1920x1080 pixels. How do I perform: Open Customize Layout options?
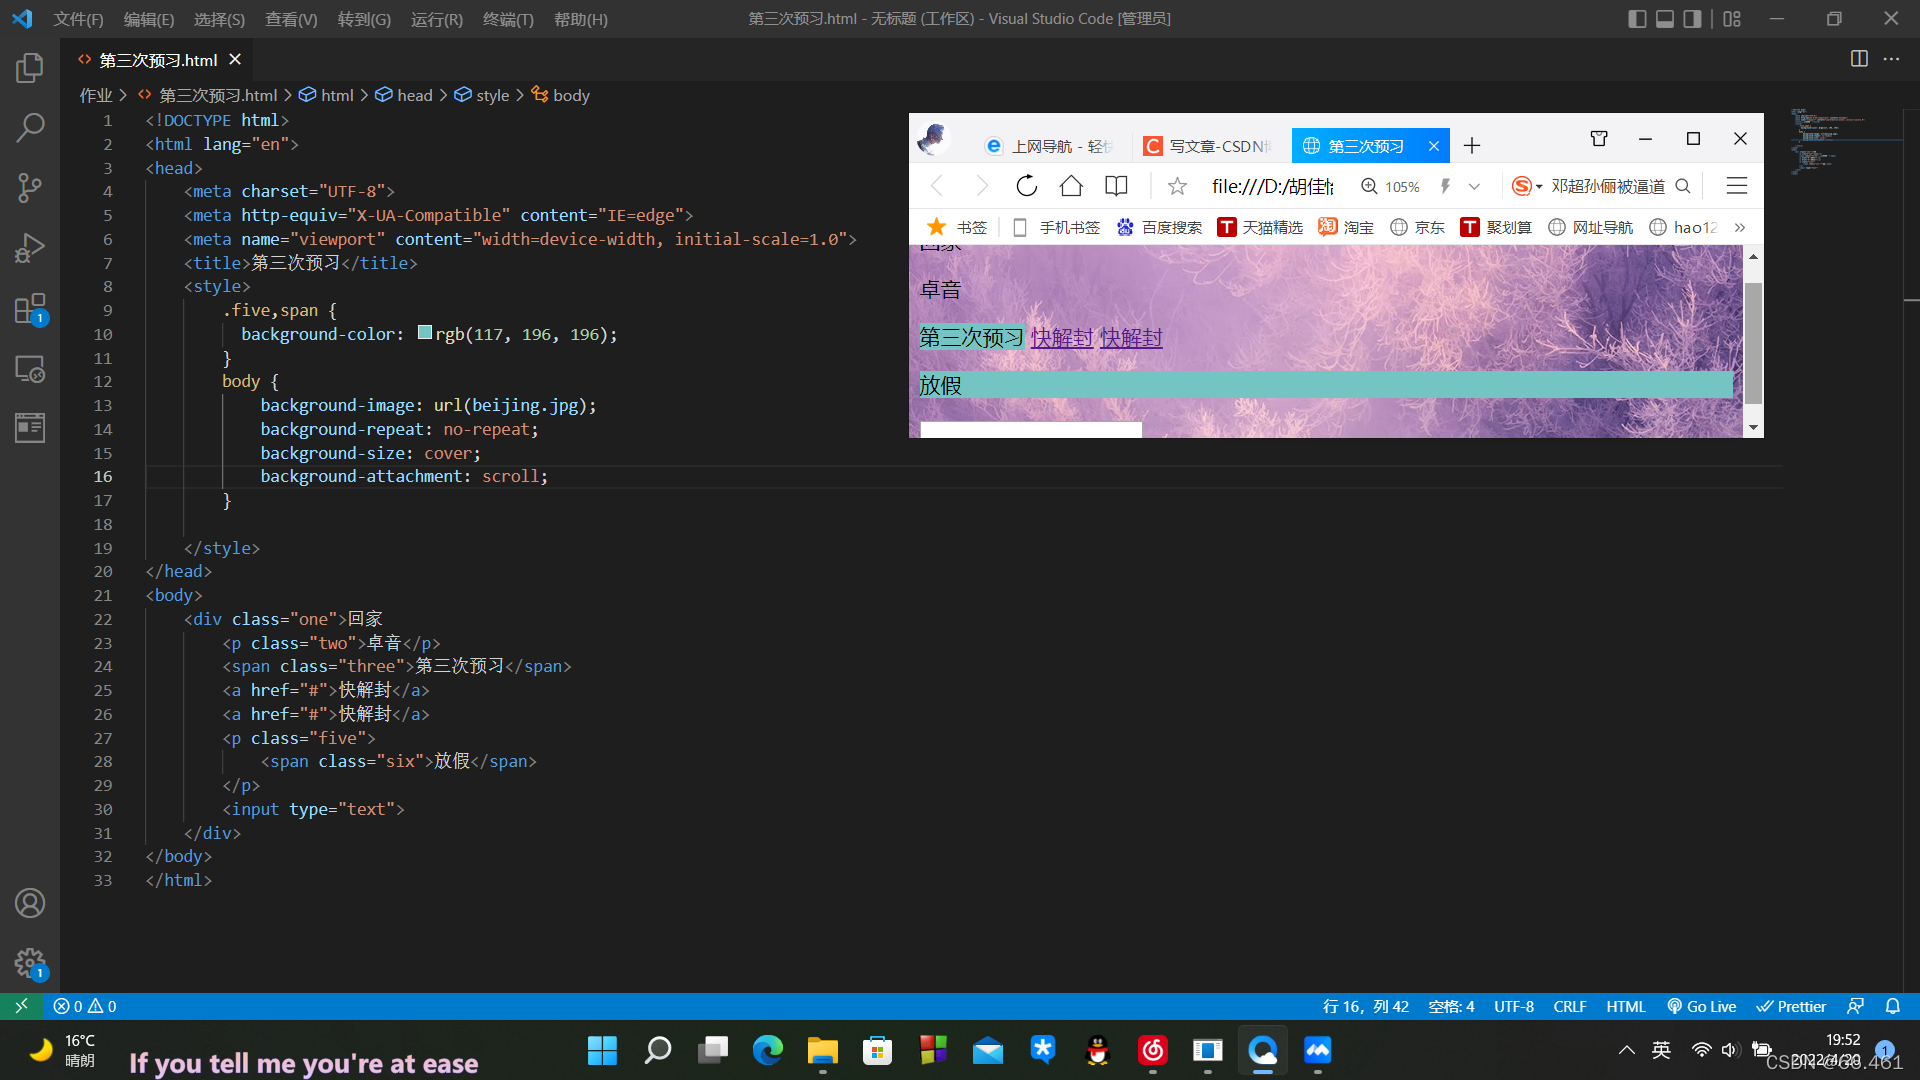1732,19
